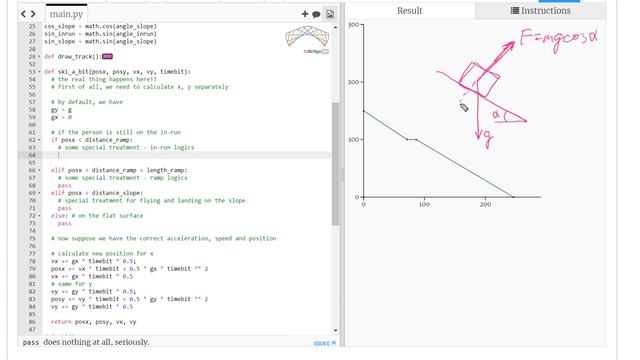Click 'pass does nothing at all' hint text
The width and height of the screenshot is (640, 360).
(86, 342)
